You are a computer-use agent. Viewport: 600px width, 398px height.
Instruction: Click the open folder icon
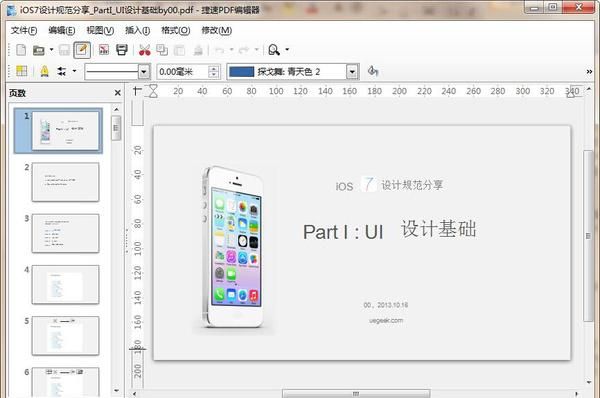click(x=39, y=50)
